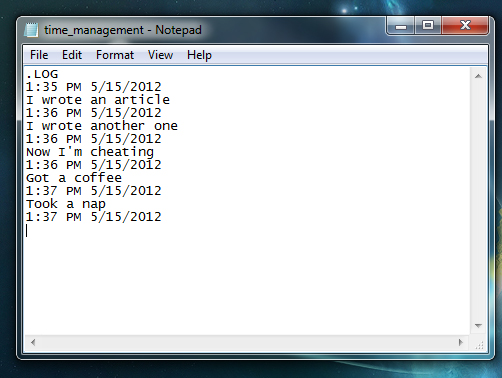This screenshot has width=502, height=378.
Task: Place cursor in the .LOG line
Action: click(42, 74)
